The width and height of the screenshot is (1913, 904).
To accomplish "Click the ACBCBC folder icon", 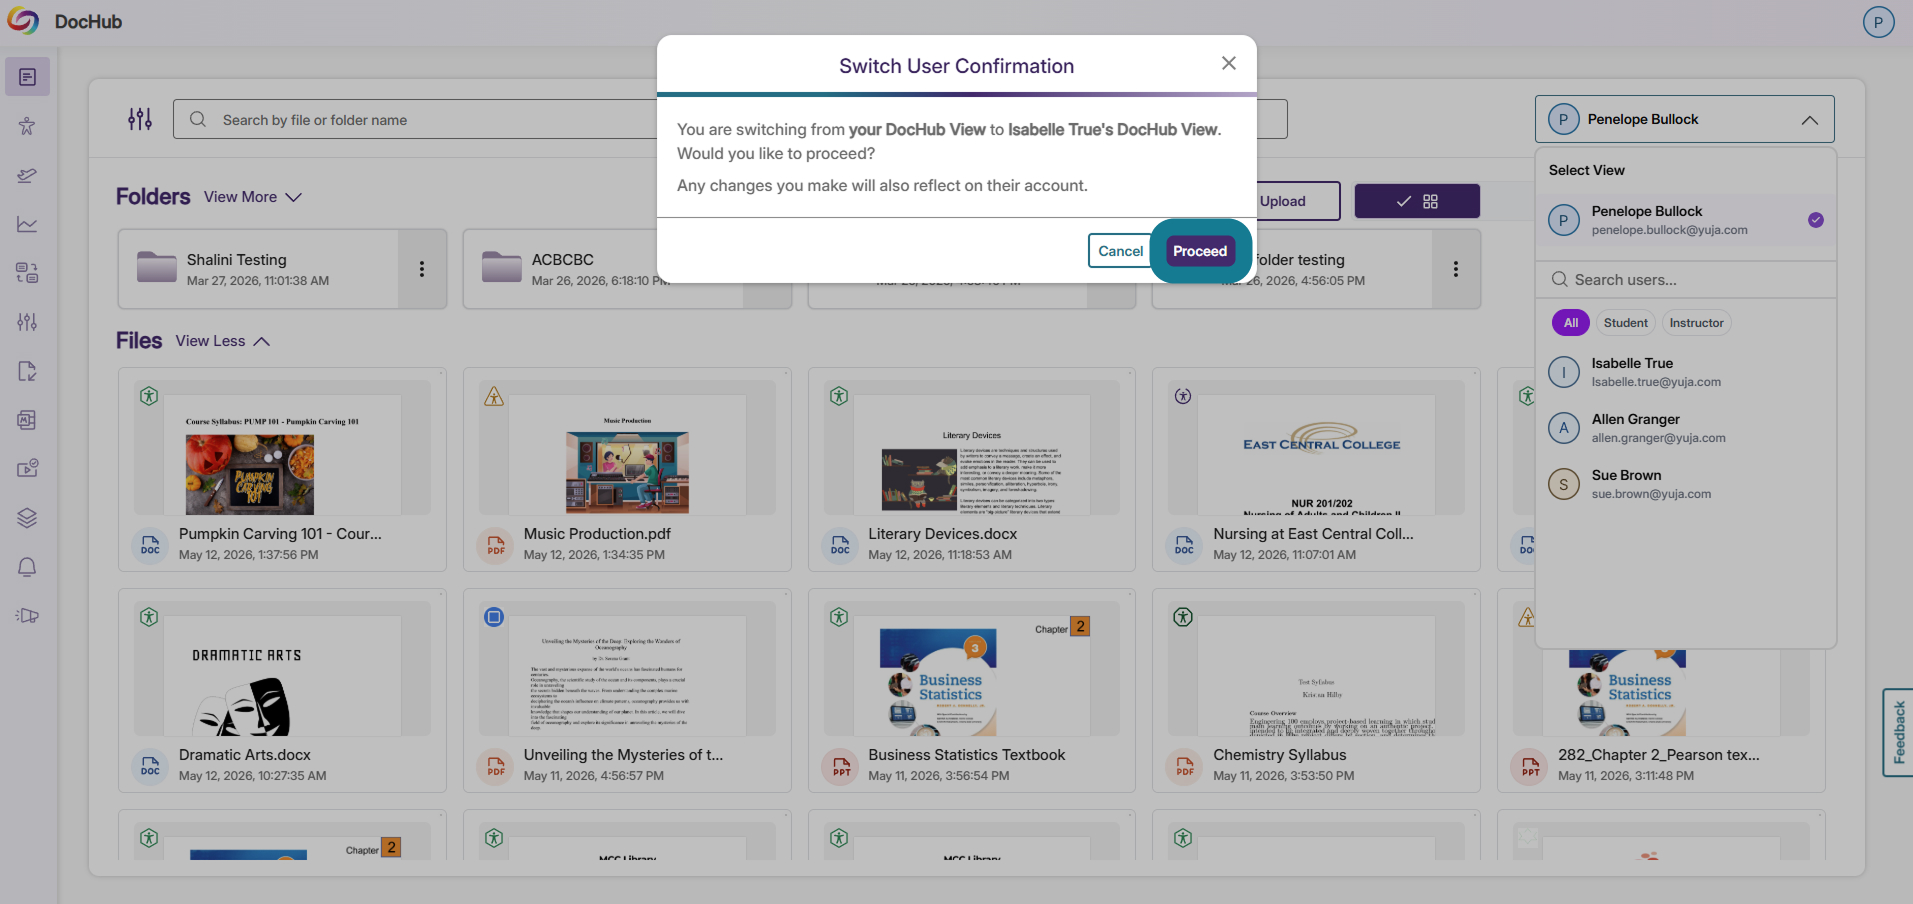I will 502,267.
